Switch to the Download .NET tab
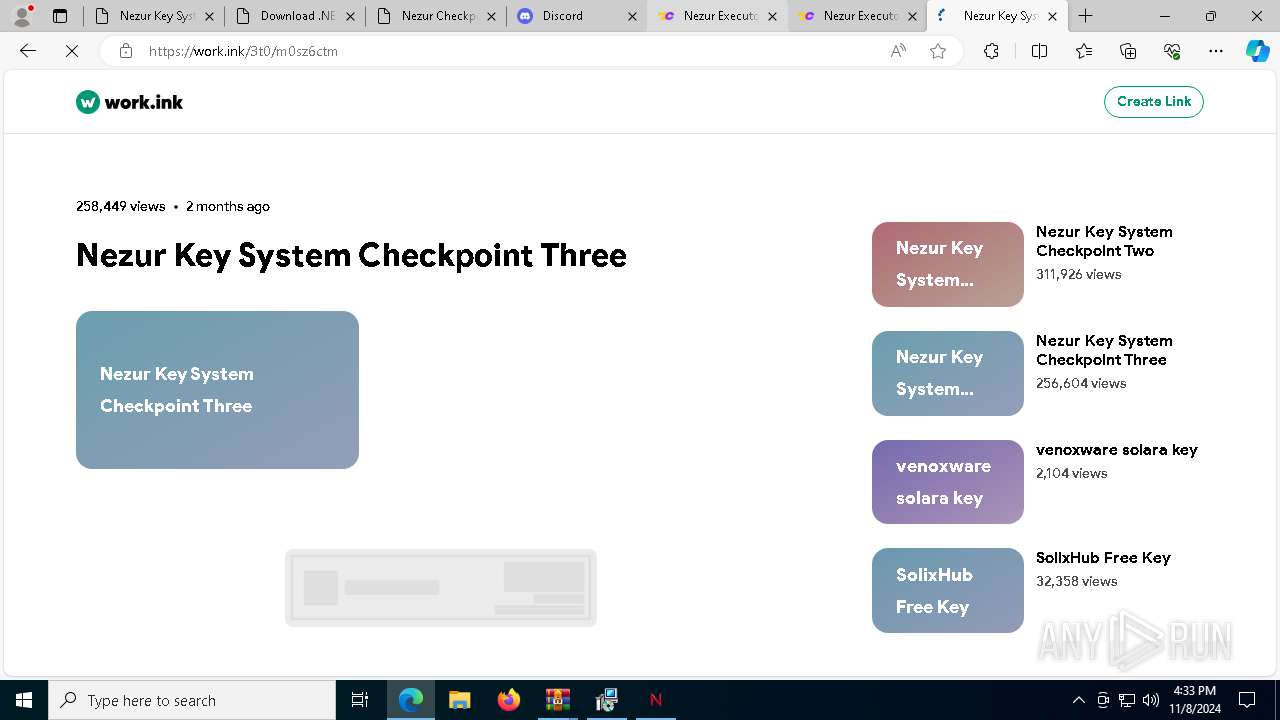The image size is (1280, 720). 296,16
